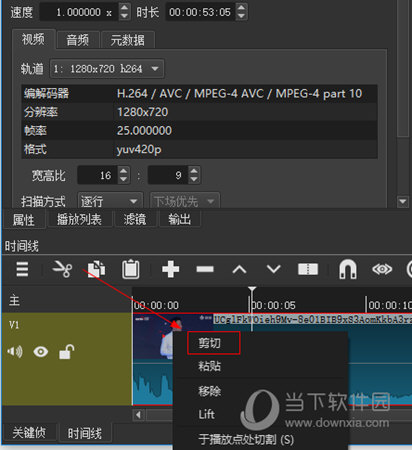
Task: Click the 00:00:00 ruler timestamp
Action: point(157,305)
